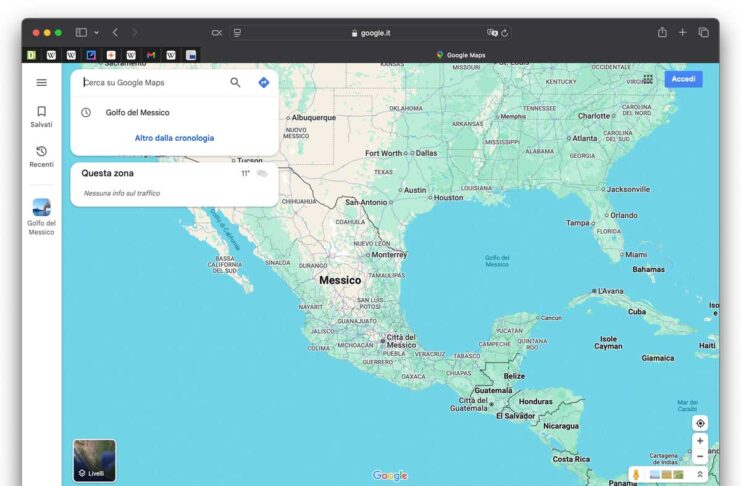Expand imagery strip with double chevron
The image size is (741, 486).
[x=700, y=474]
